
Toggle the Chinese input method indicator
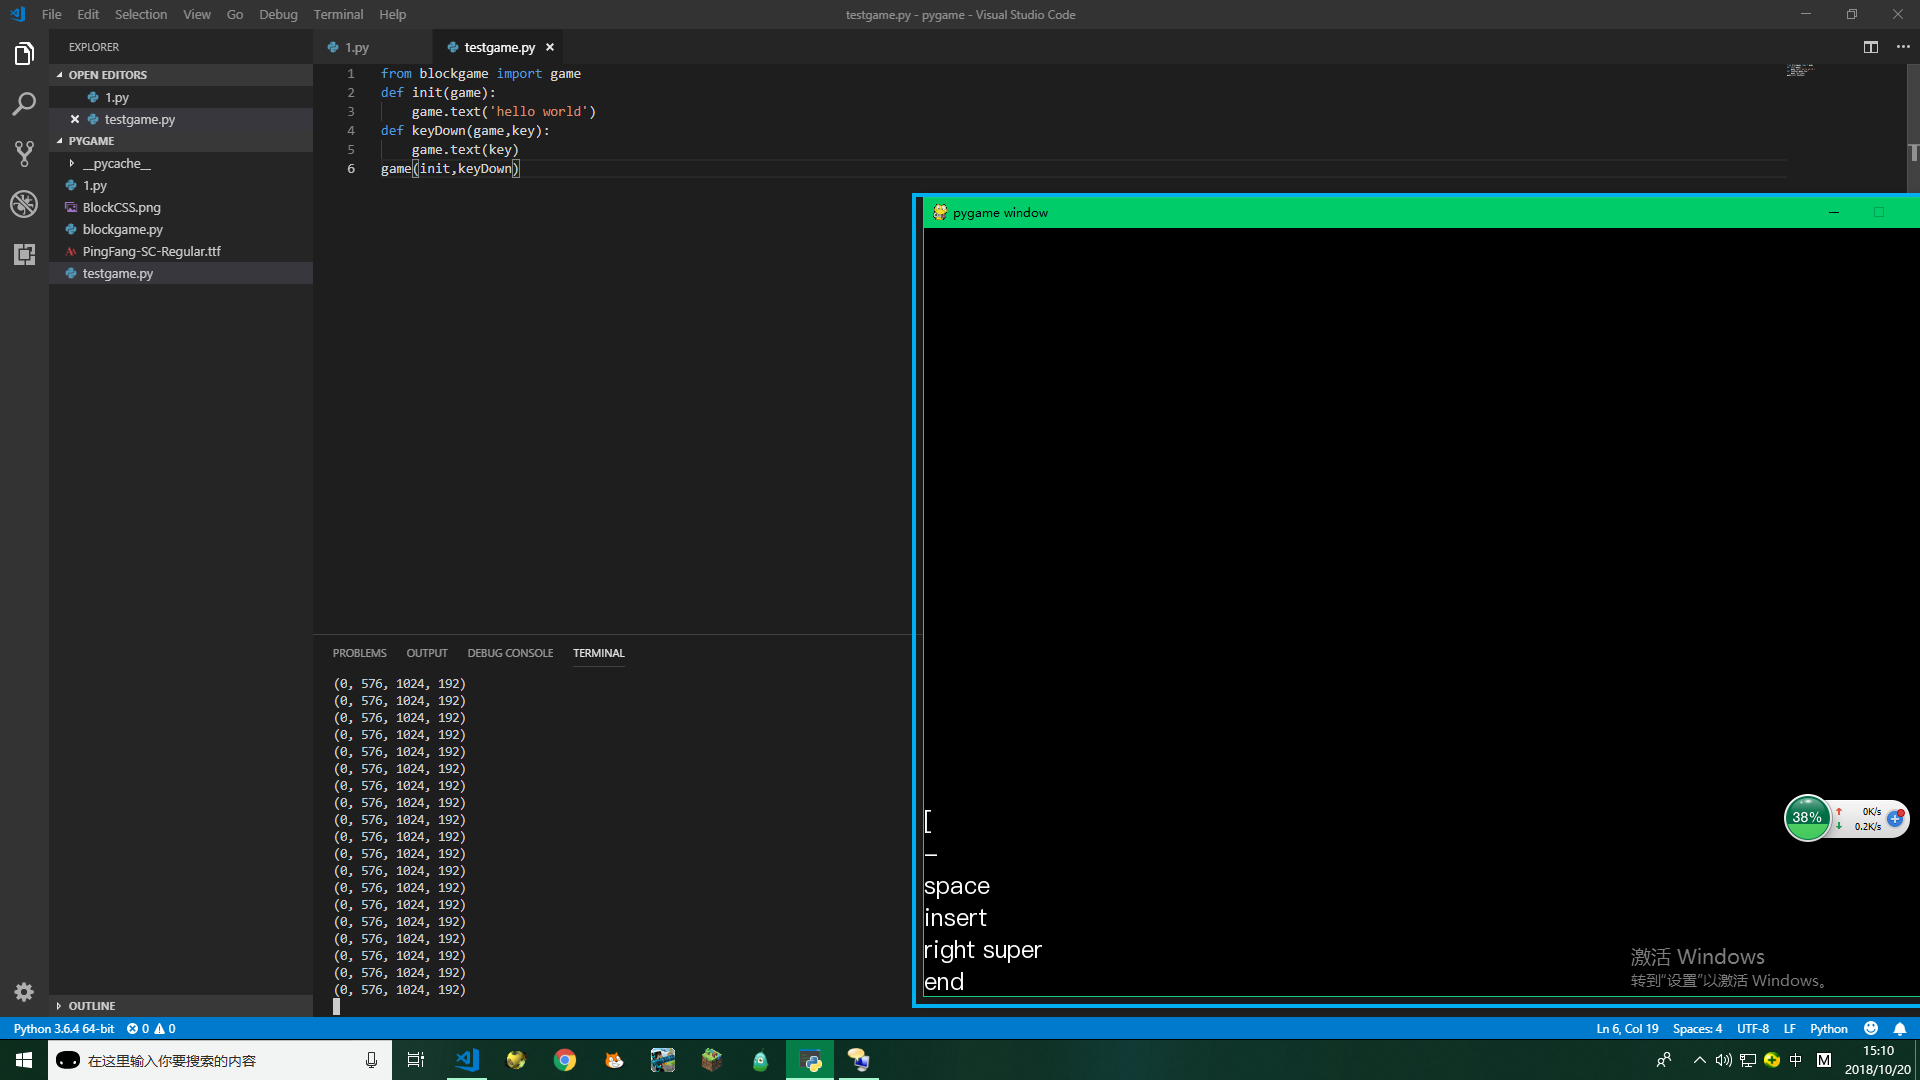click(1796, 1060)
